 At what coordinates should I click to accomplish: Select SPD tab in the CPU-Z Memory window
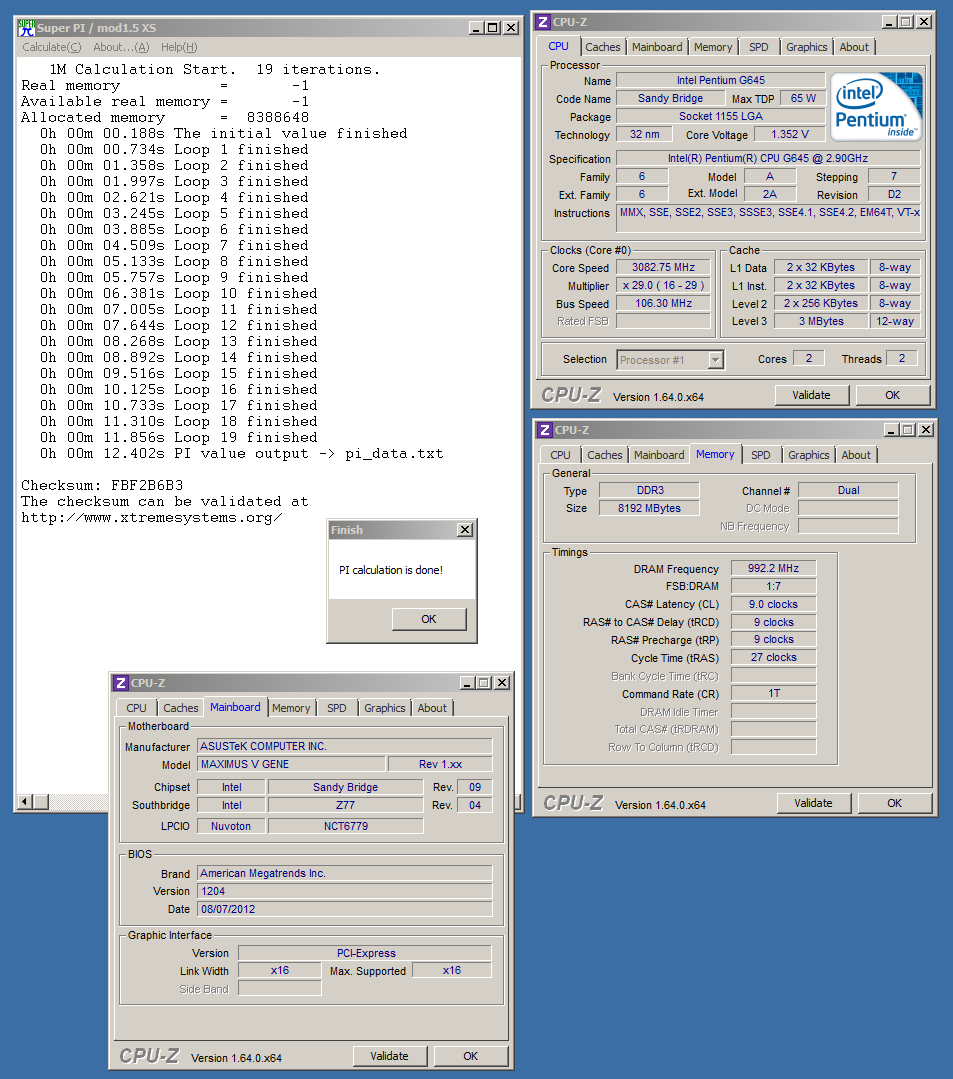(x=761, y=455)
